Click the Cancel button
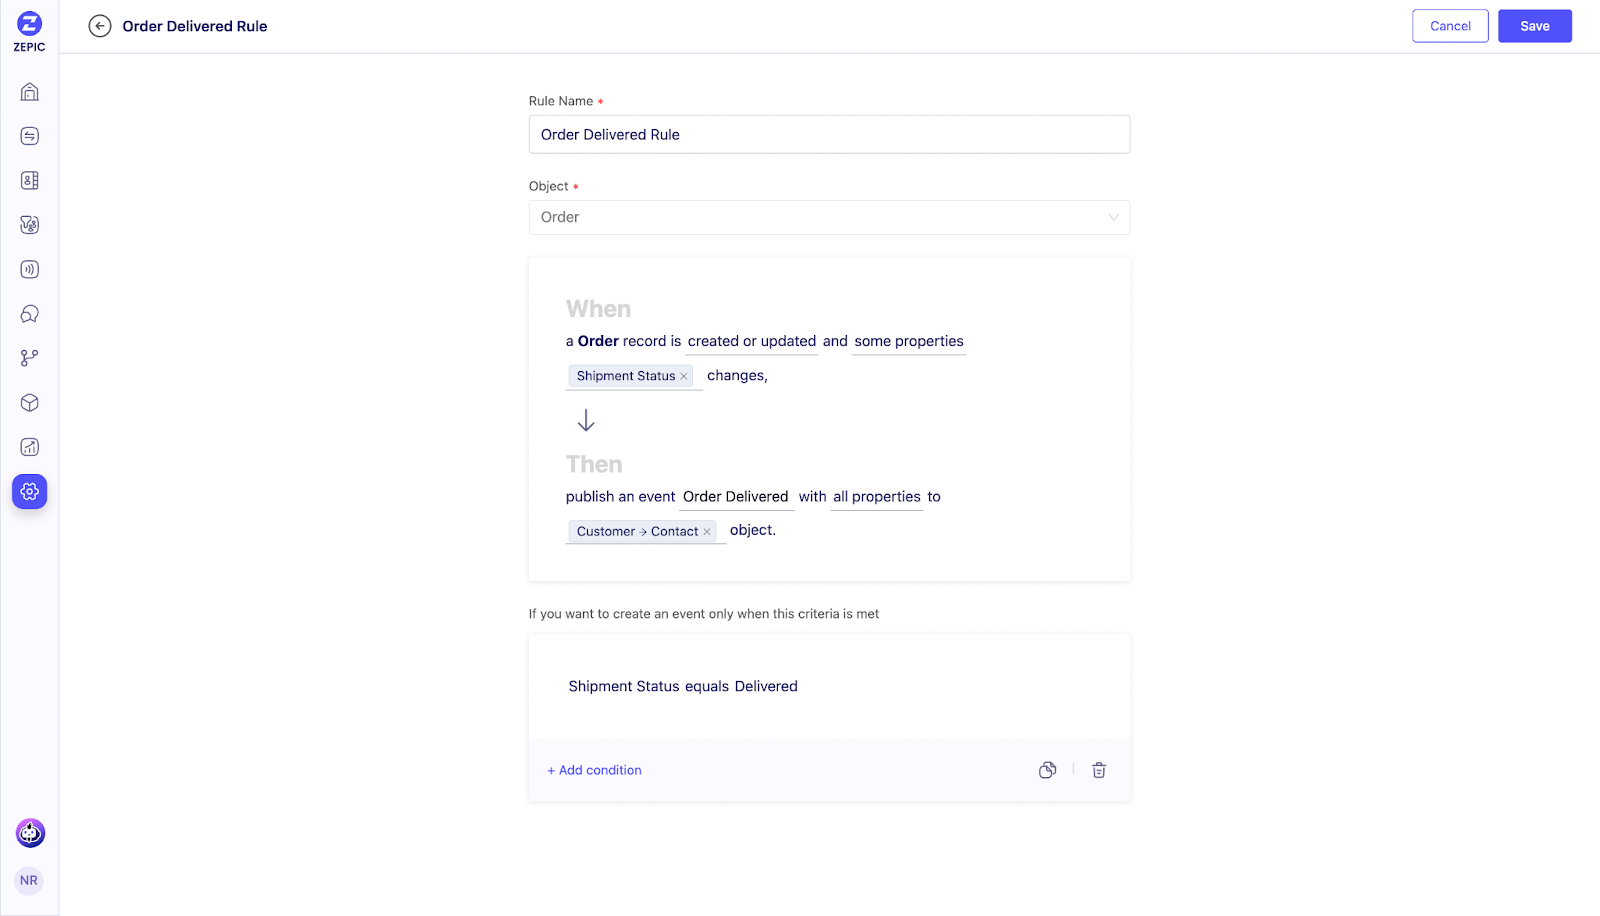 pyautogui.click(x=1450, y=26)
